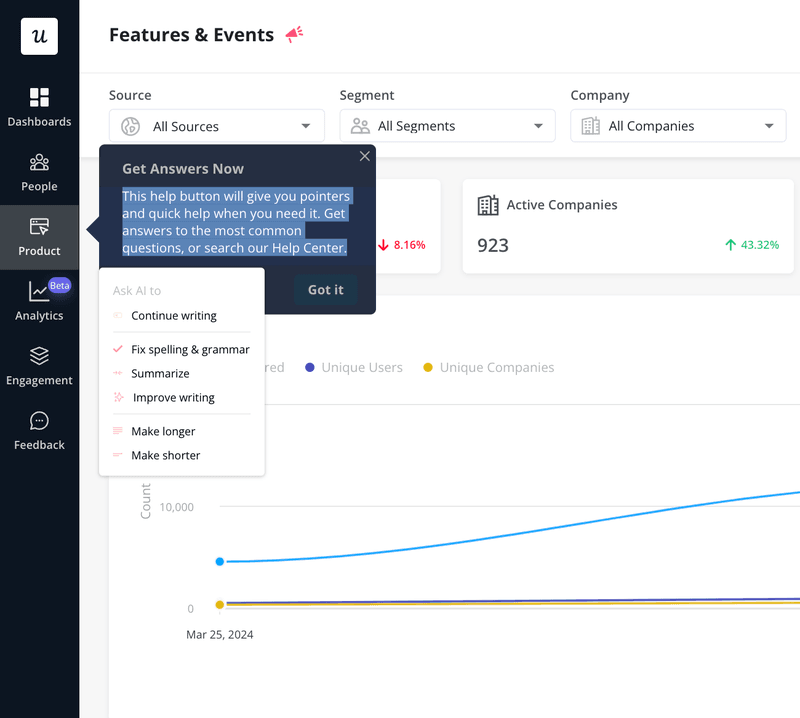
Task: Choose Summarize in the Ask AI menu
Action: (160, 373)
